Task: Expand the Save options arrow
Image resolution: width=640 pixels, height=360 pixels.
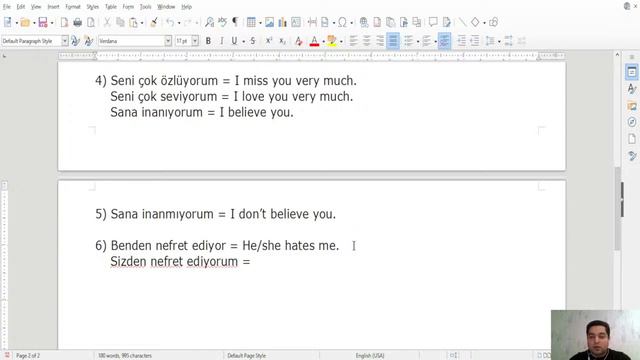Action: (52, 23)
